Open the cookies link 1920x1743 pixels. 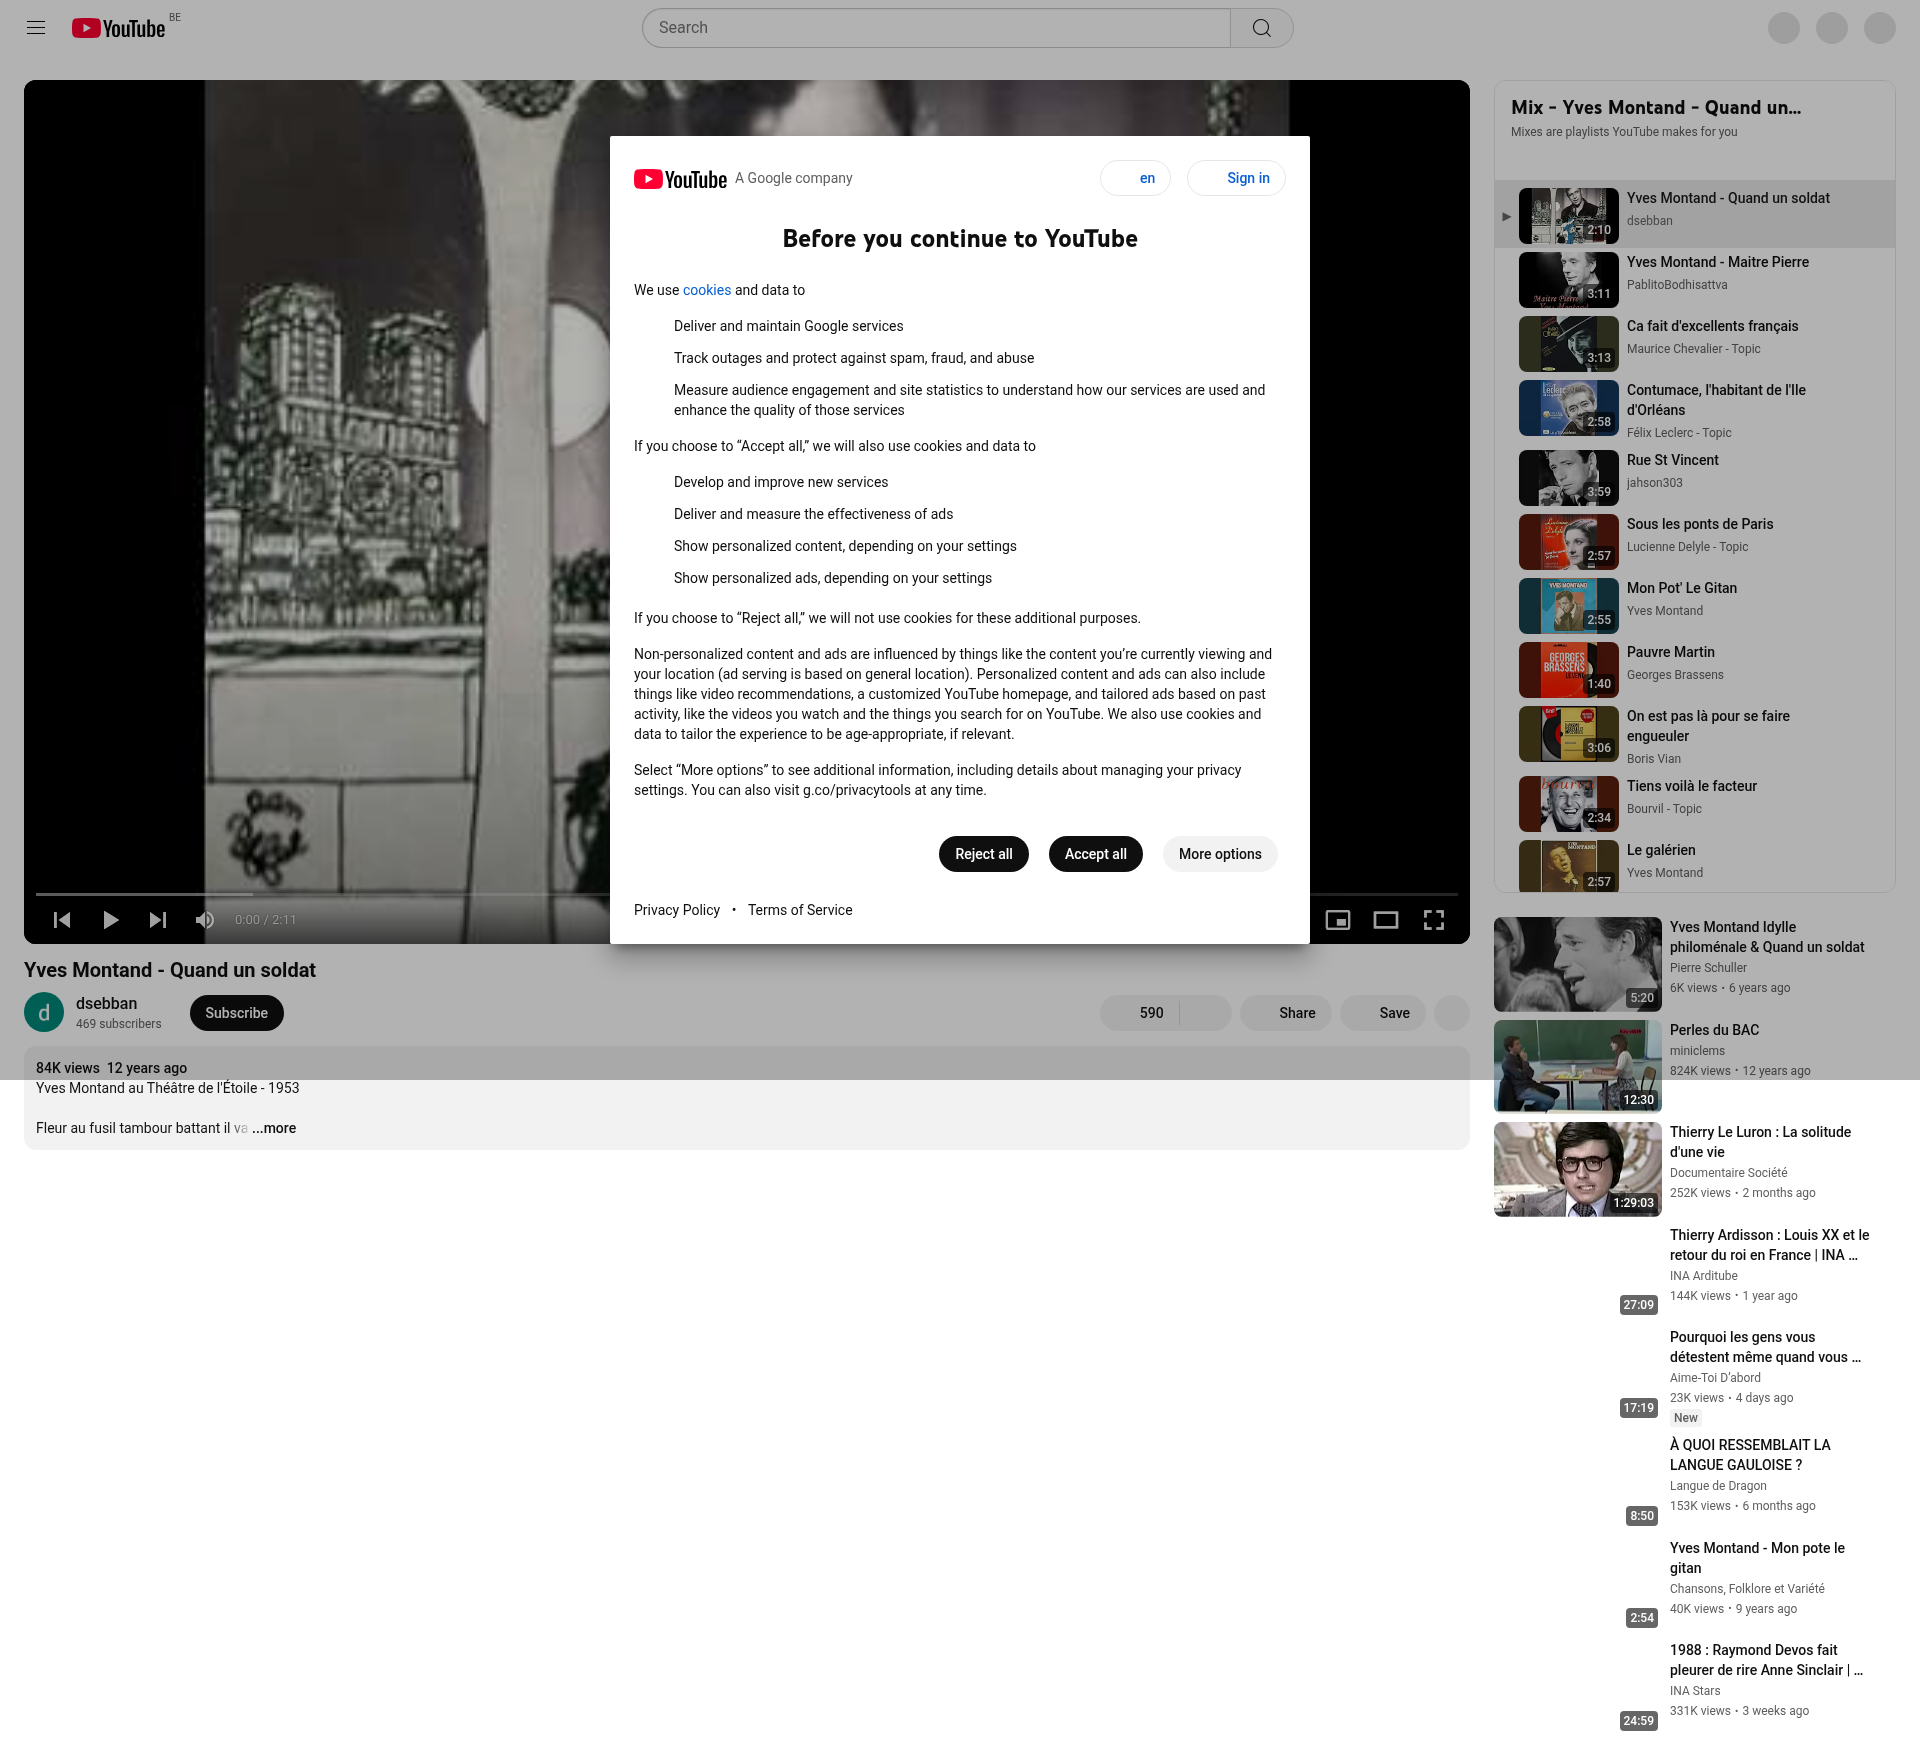(x=707, y=290)
